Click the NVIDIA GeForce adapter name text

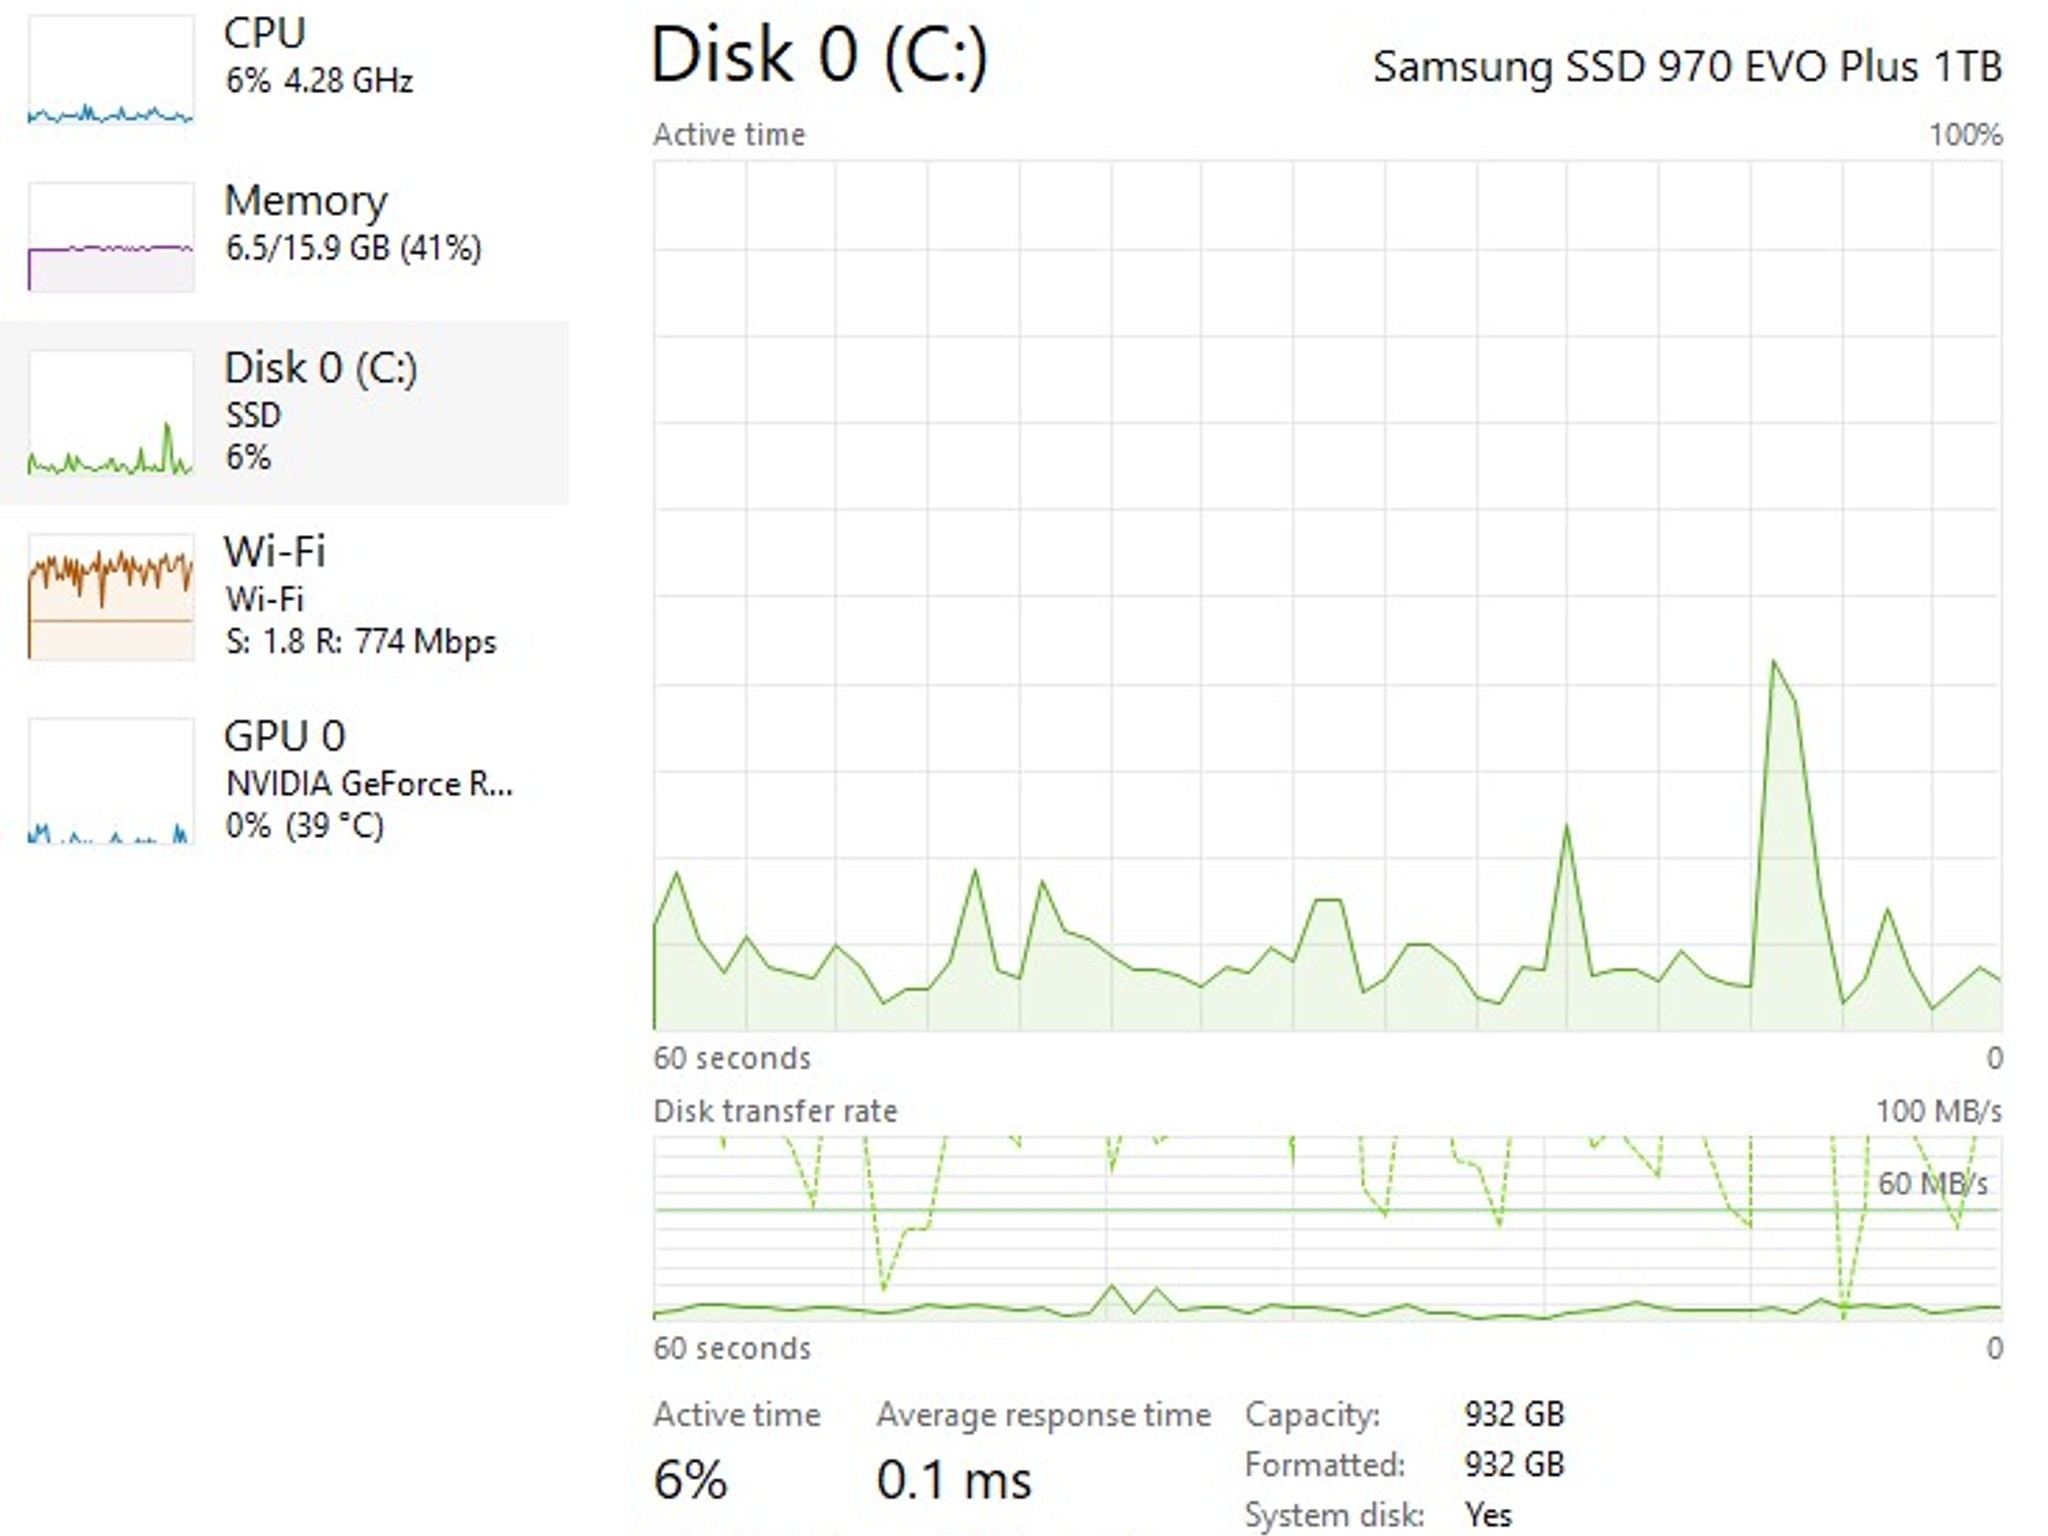[x=368, y=783]
